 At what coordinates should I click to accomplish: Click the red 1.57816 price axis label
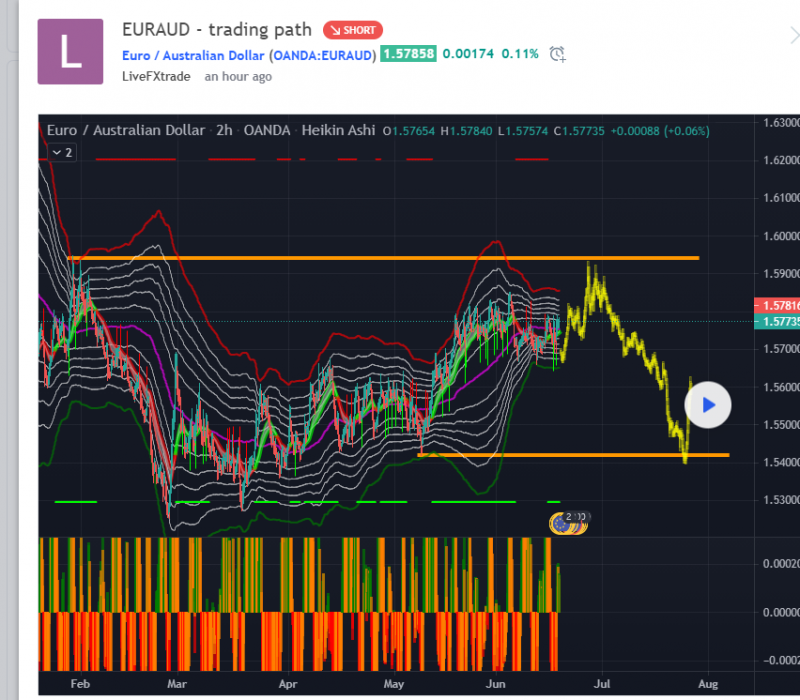(775, 304)
